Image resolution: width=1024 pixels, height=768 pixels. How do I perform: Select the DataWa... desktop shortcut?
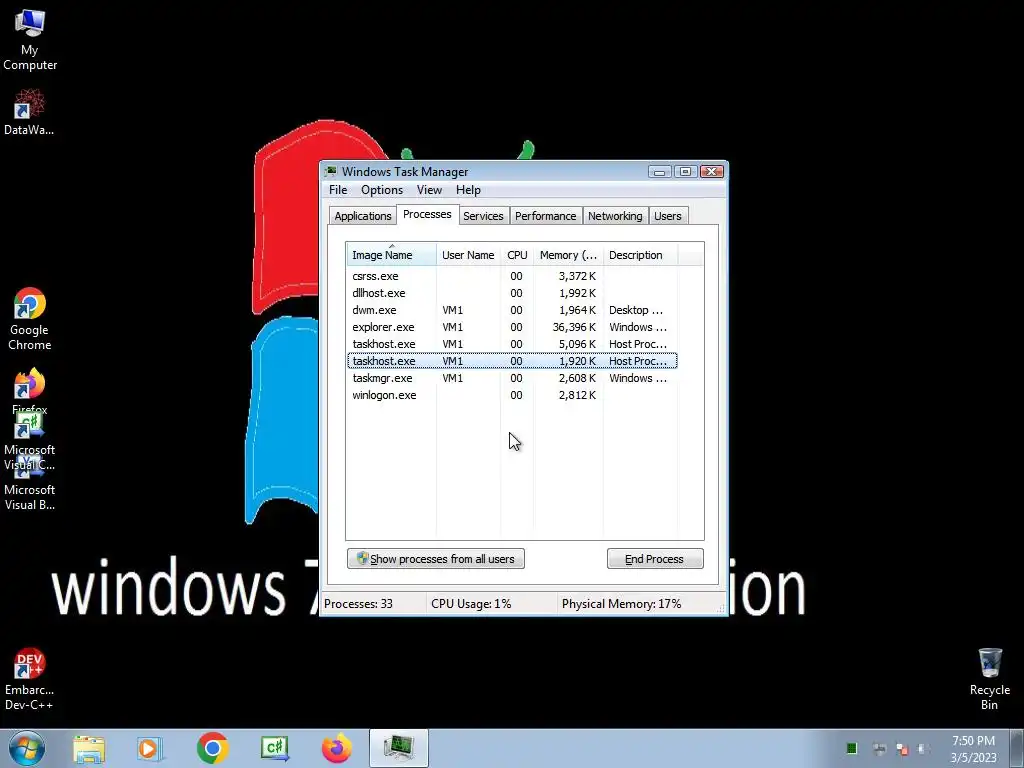click(29, 112)
